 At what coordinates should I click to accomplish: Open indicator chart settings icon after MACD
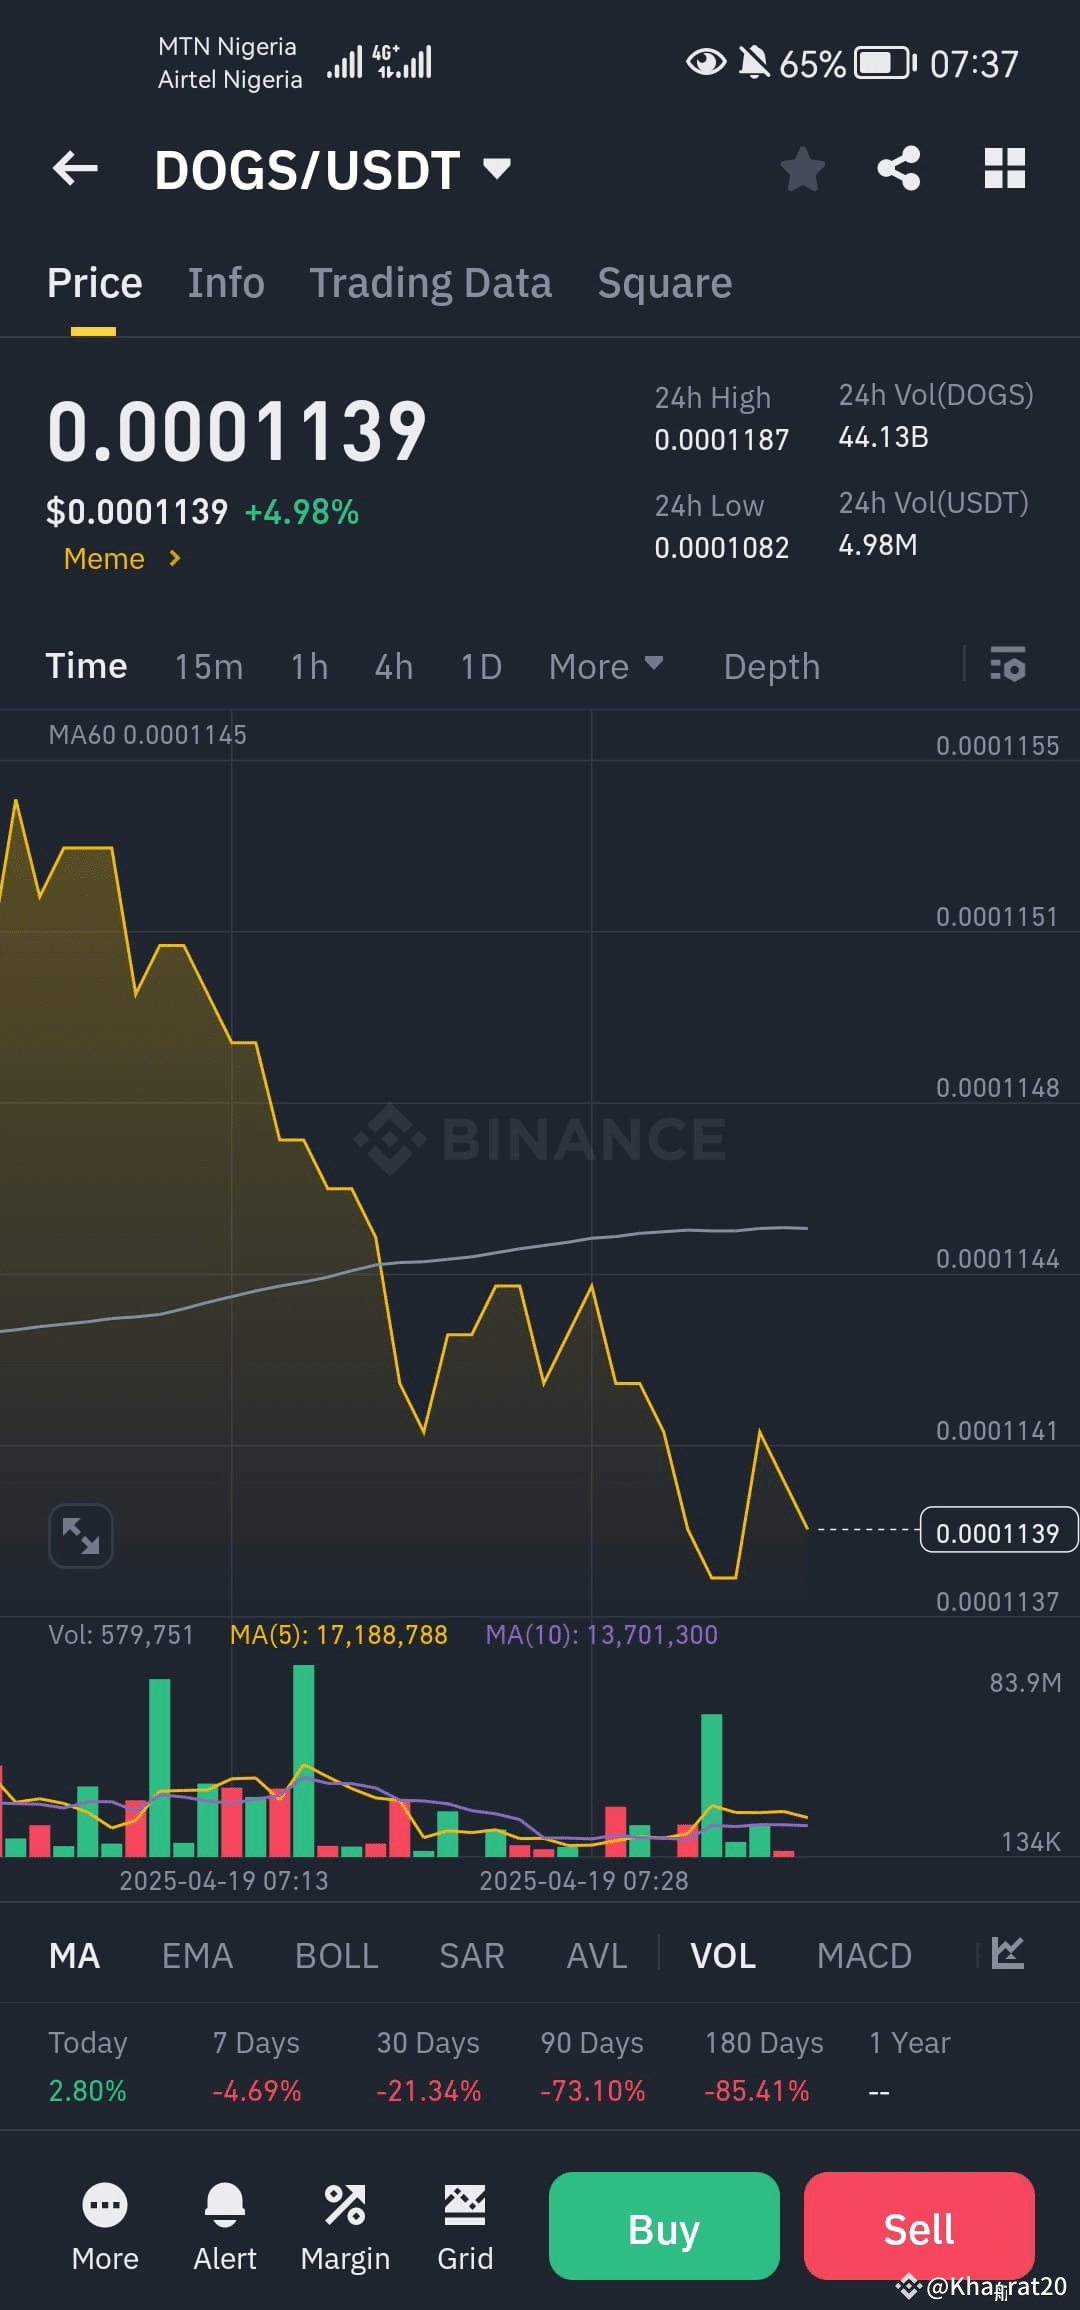coord(1007,1953)
